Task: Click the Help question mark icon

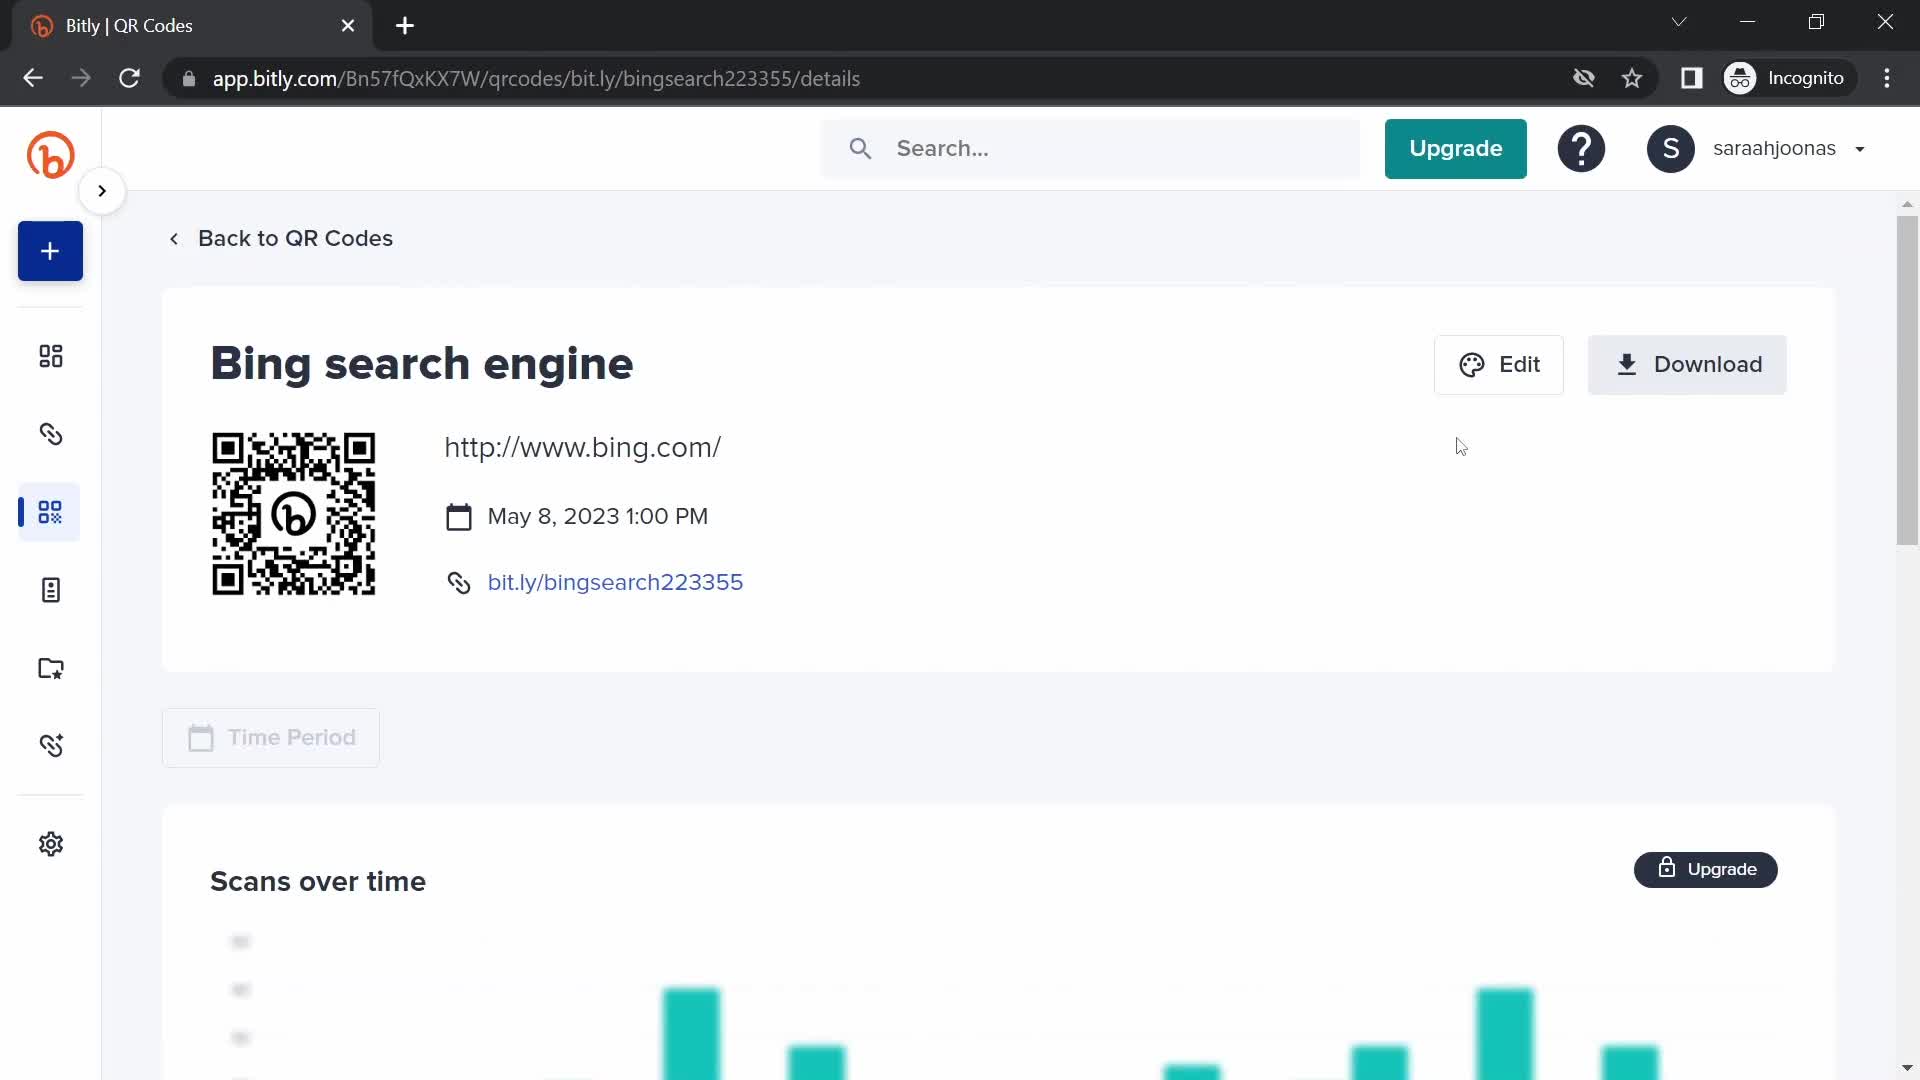Action: tap(1581, 148)
